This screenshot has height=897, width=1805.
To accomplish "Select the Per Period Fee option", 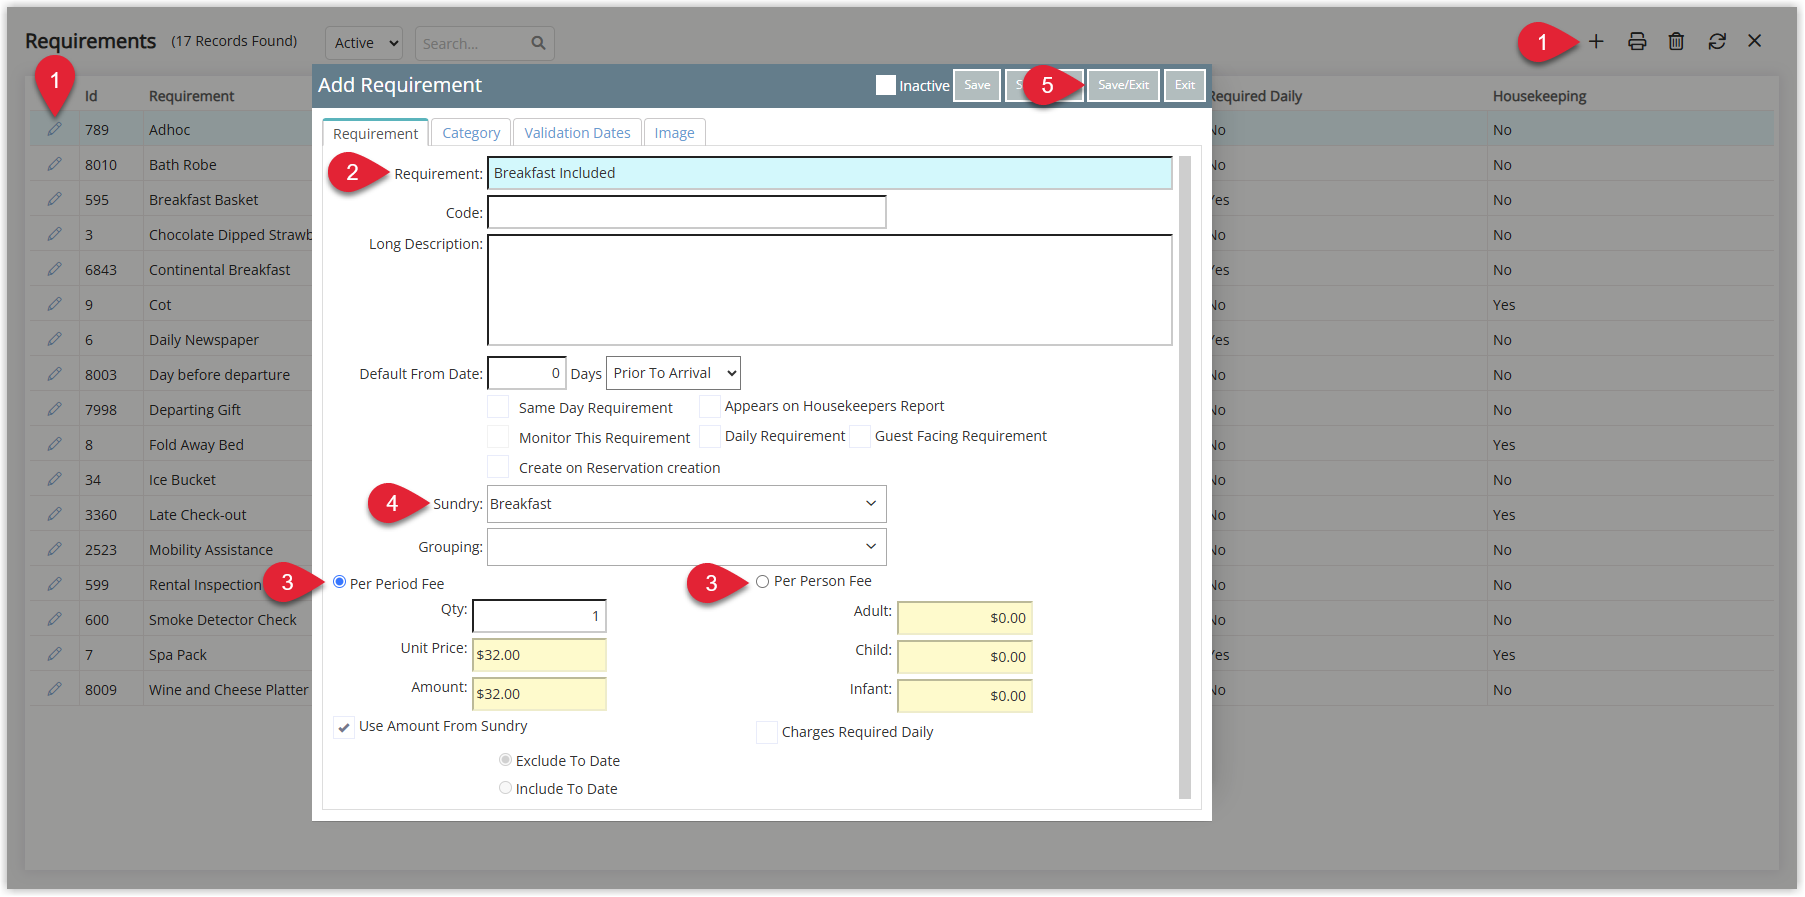I will pyautogui.click(x=340, y=582).
